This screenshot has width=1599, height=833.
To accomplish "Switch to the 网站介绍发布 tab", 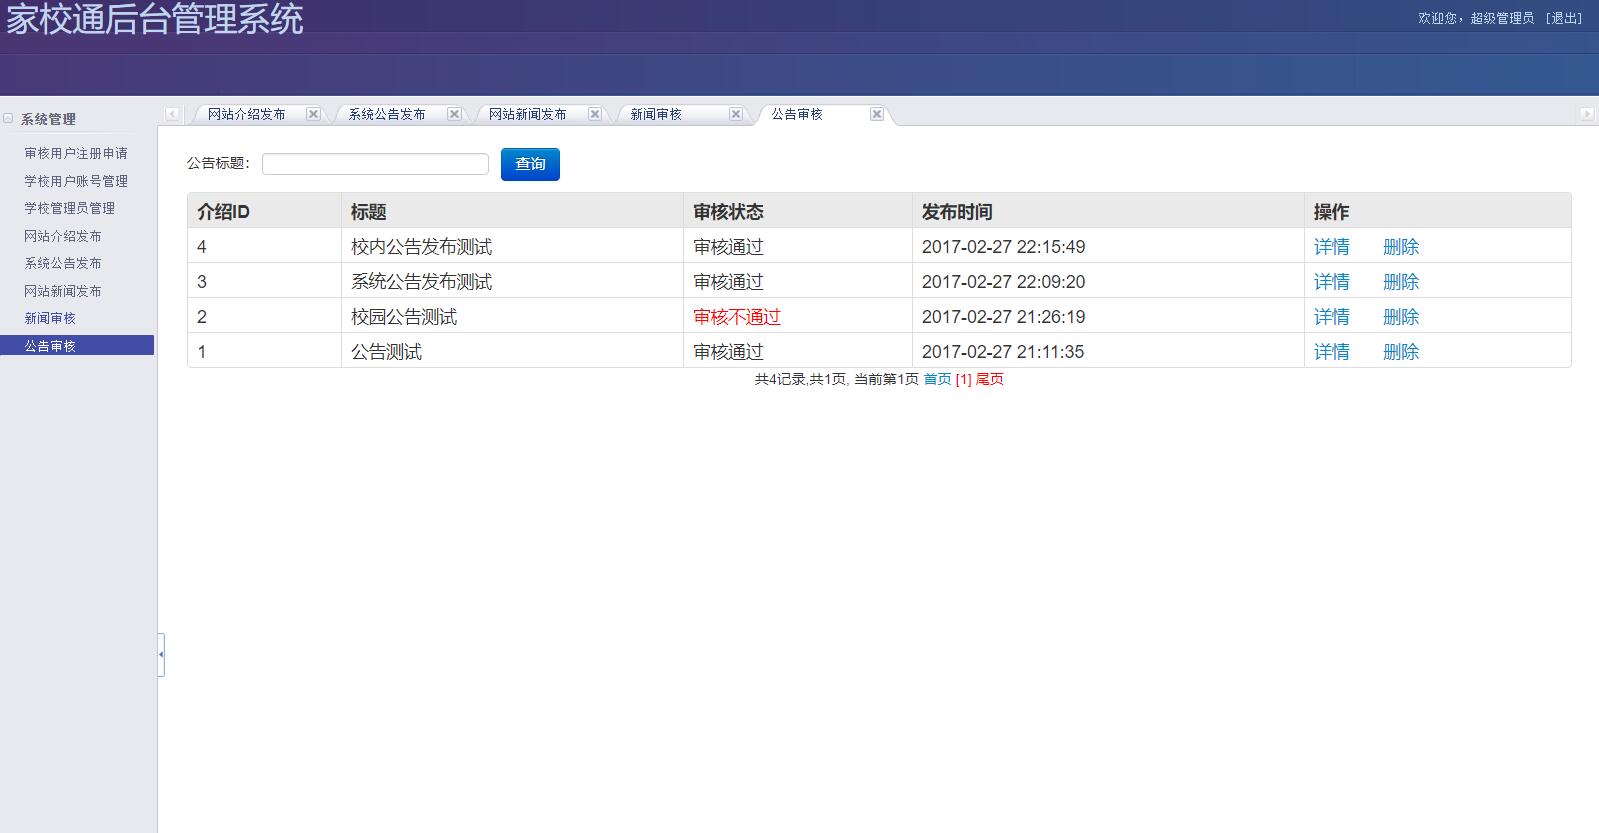I will [x=246, y=115].
